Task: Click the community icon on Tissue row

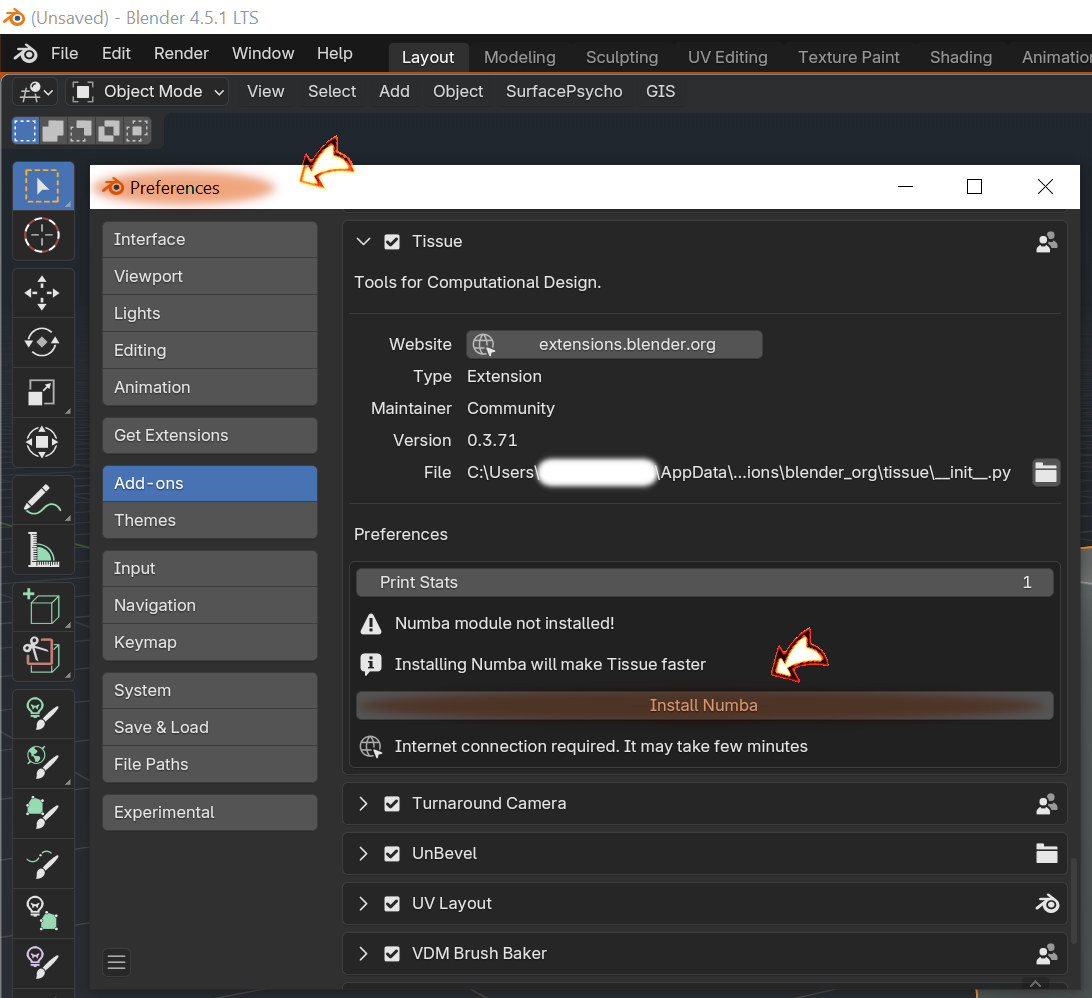Action: coord(1046,242)
